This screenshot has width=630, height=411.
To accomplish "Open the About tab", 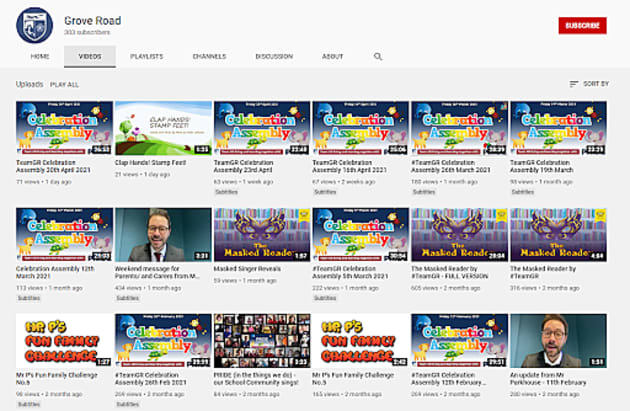I will (x=332, y=56).
